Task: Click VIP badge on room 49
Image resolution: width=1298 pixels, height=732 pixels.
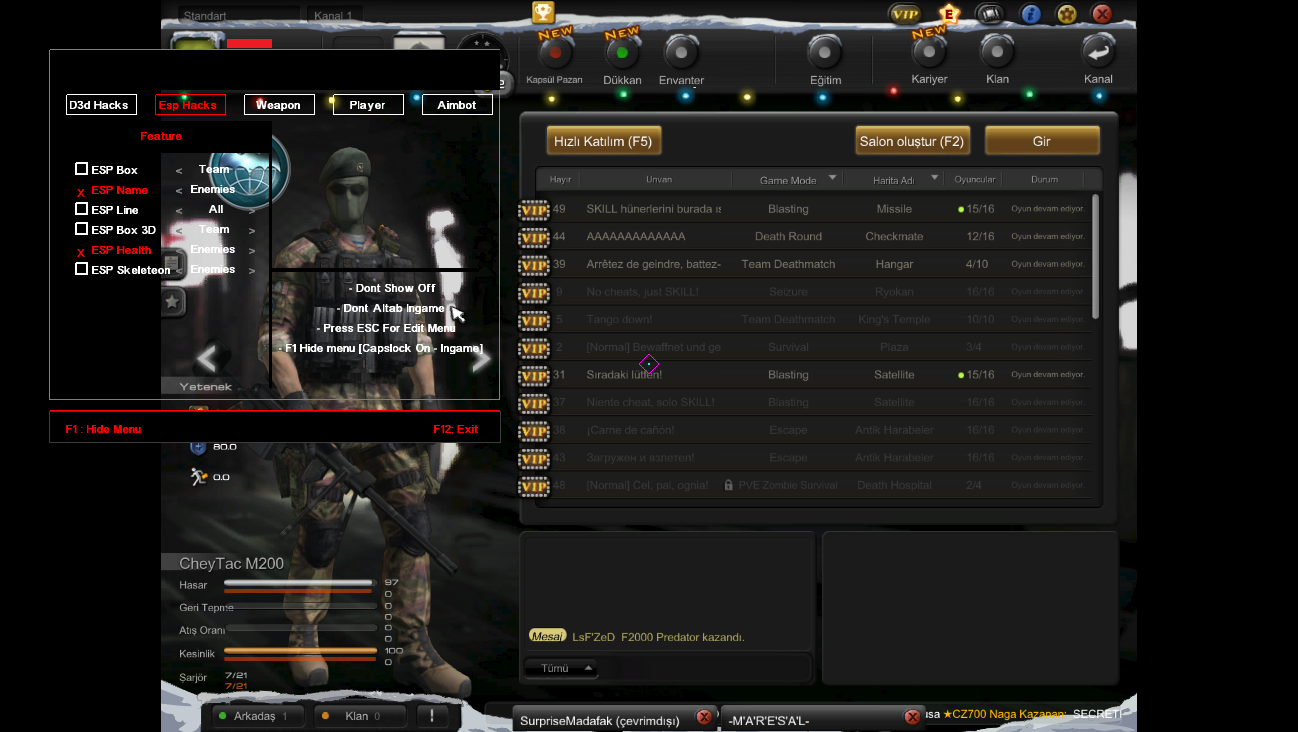Action: 534,210
